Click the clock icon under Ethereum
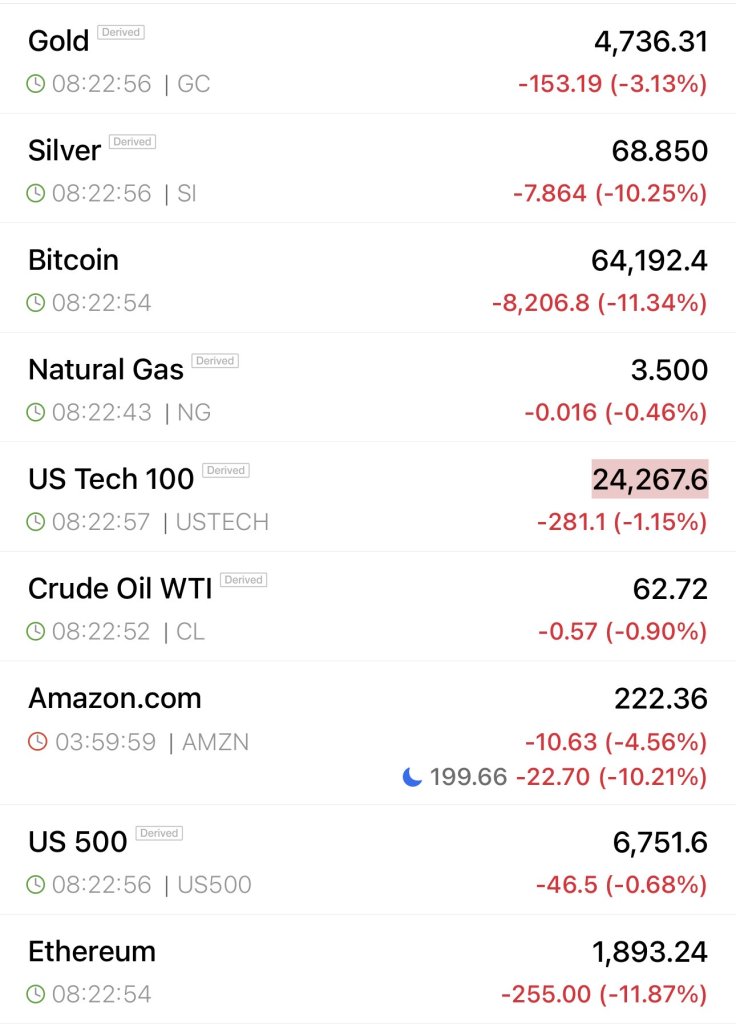The width and height of the screenshot is (736, 1024). (36, 994)
